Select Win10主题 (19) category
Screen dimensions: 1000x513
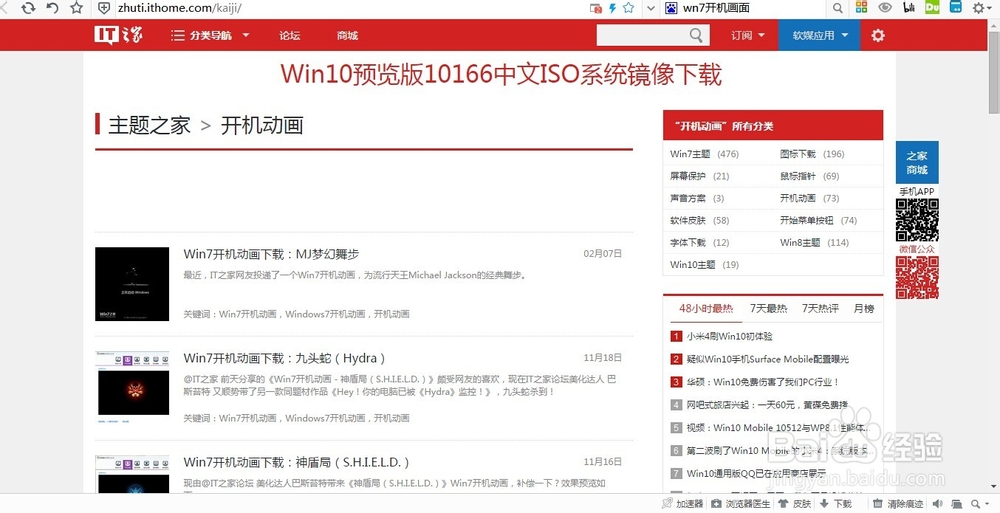704,264
